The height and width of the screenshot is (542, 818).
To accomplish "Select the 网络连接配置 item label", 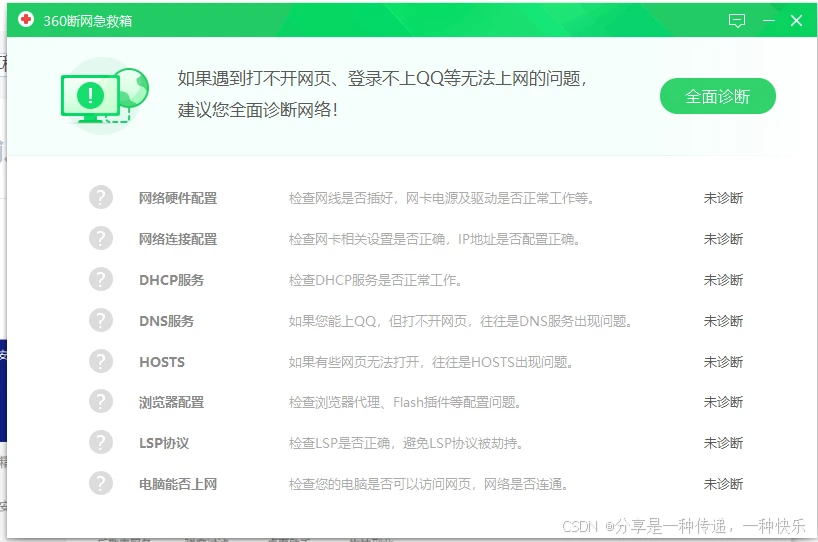I will pyautogui.click(x=178, y=239).
